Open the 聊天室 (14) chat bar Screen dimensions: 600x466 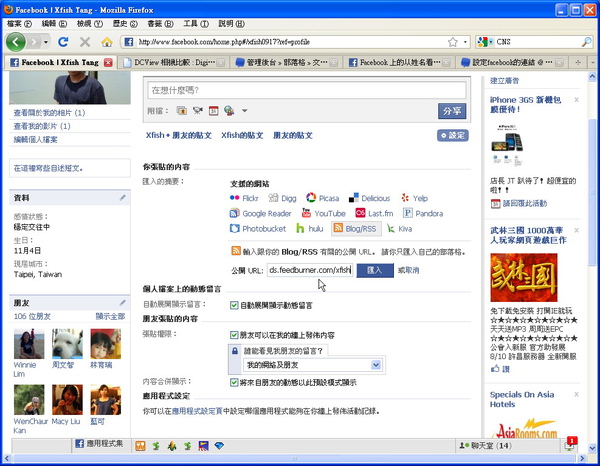click(486, 445)
